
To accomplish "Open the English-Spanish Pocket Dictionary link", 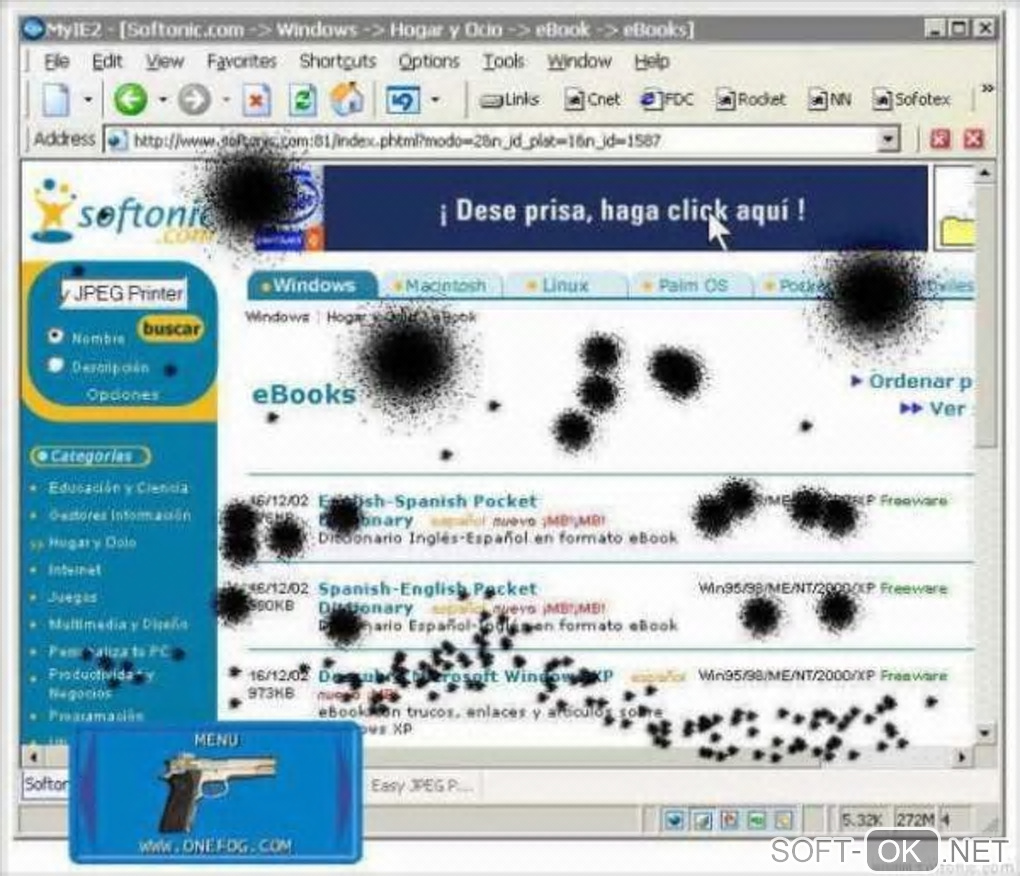I will point(427,510).
